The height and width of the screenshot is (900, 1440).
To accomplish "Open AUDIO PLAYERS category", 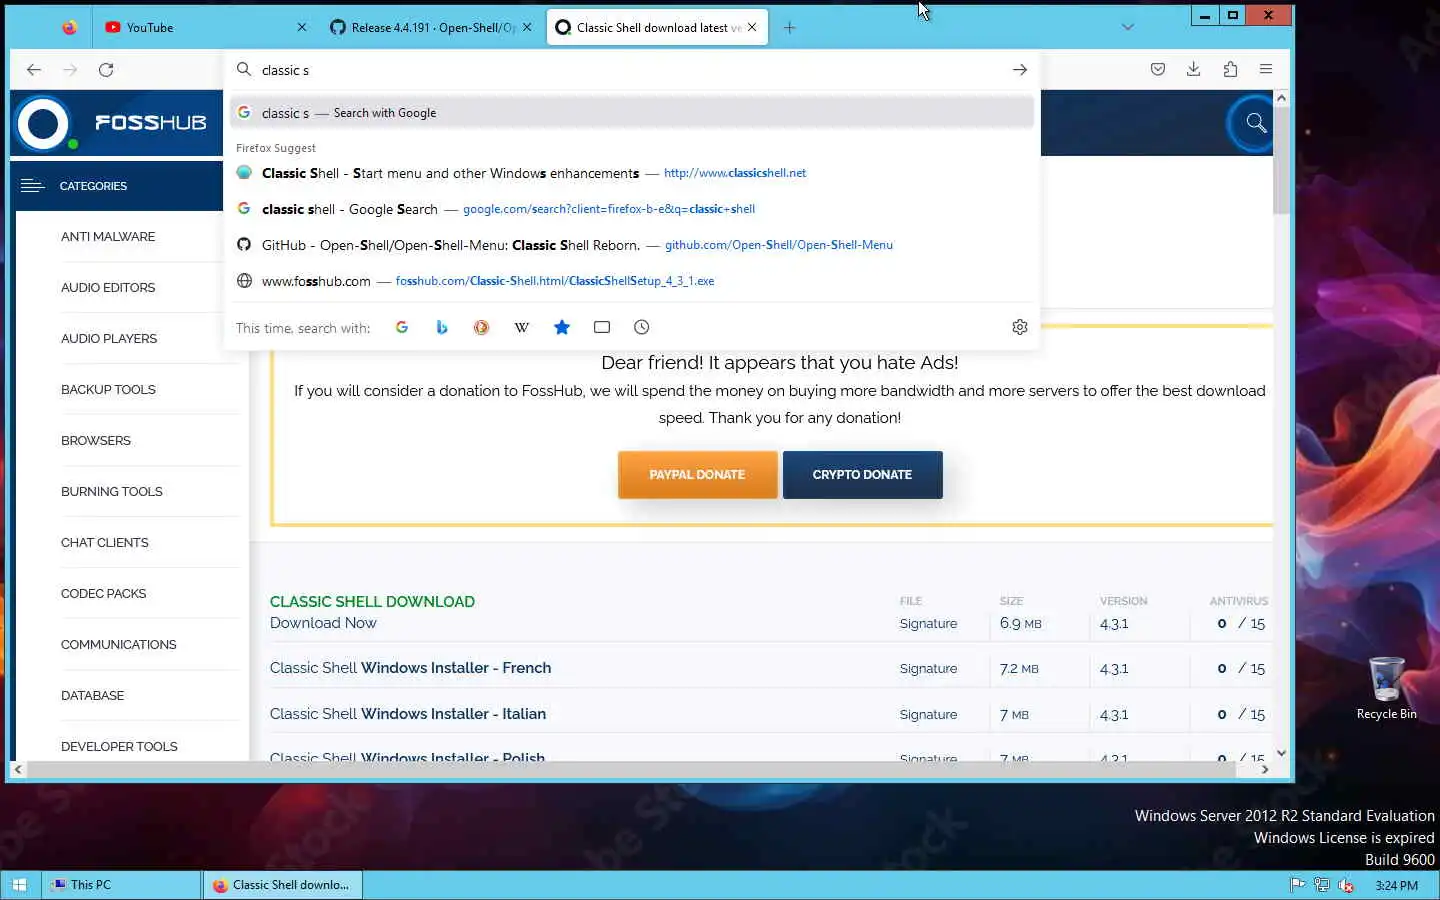I will [x=109, y=339].
